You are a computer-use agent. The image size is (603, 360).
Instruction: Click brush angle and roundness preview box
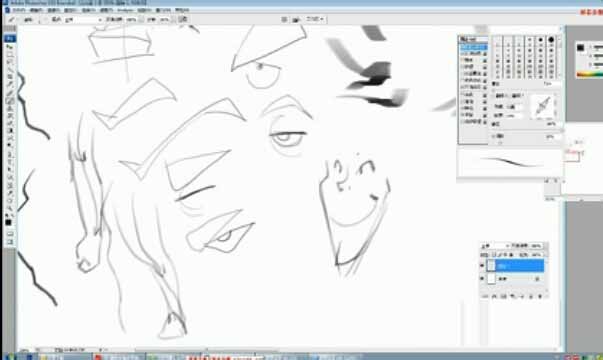click(x=542, y=105)
